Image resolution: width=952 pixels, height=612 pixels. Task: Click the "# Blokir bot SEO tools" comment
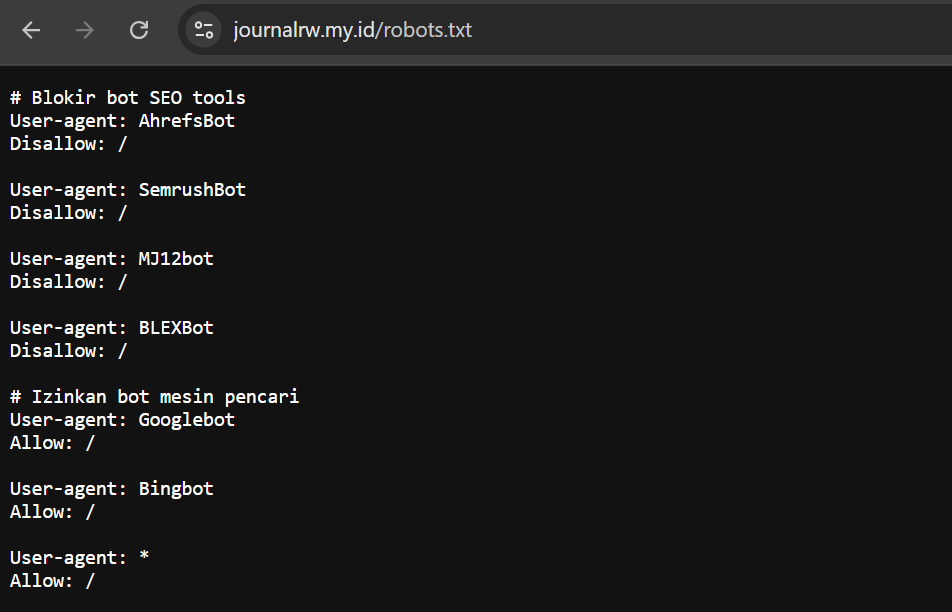click(127, 98)
